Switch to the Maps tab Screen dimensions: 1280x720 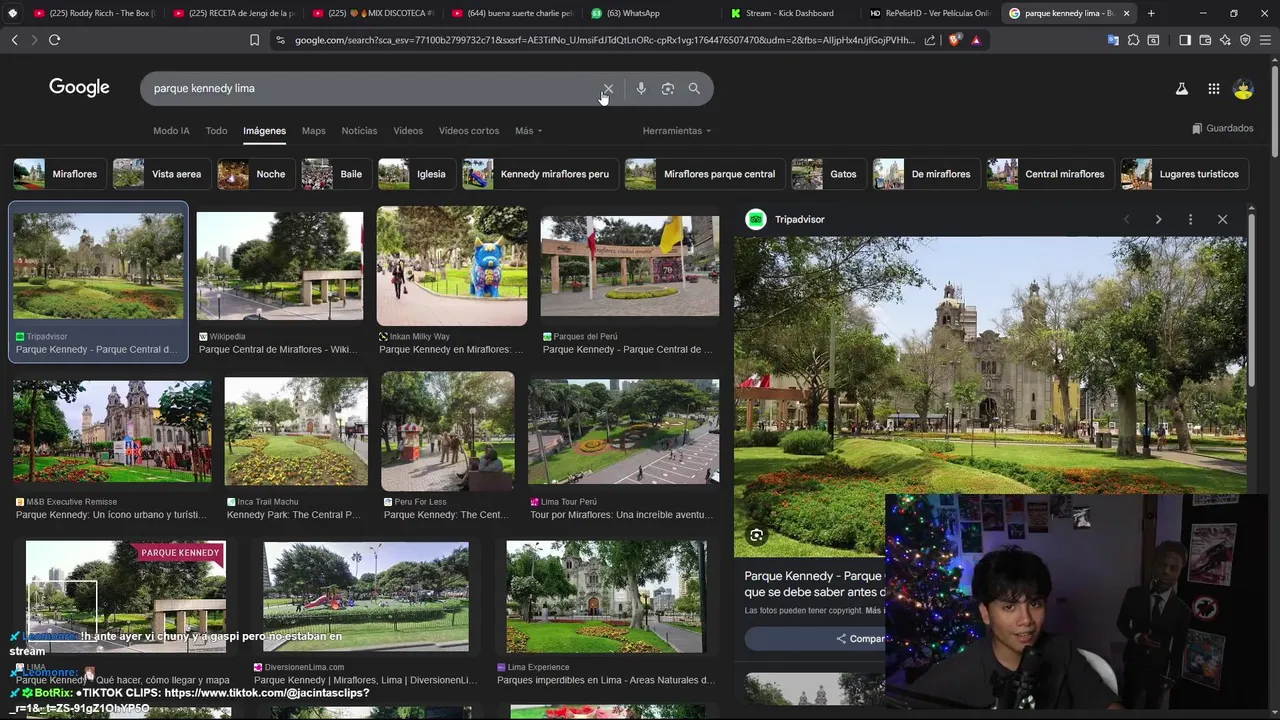pos(314,131)
